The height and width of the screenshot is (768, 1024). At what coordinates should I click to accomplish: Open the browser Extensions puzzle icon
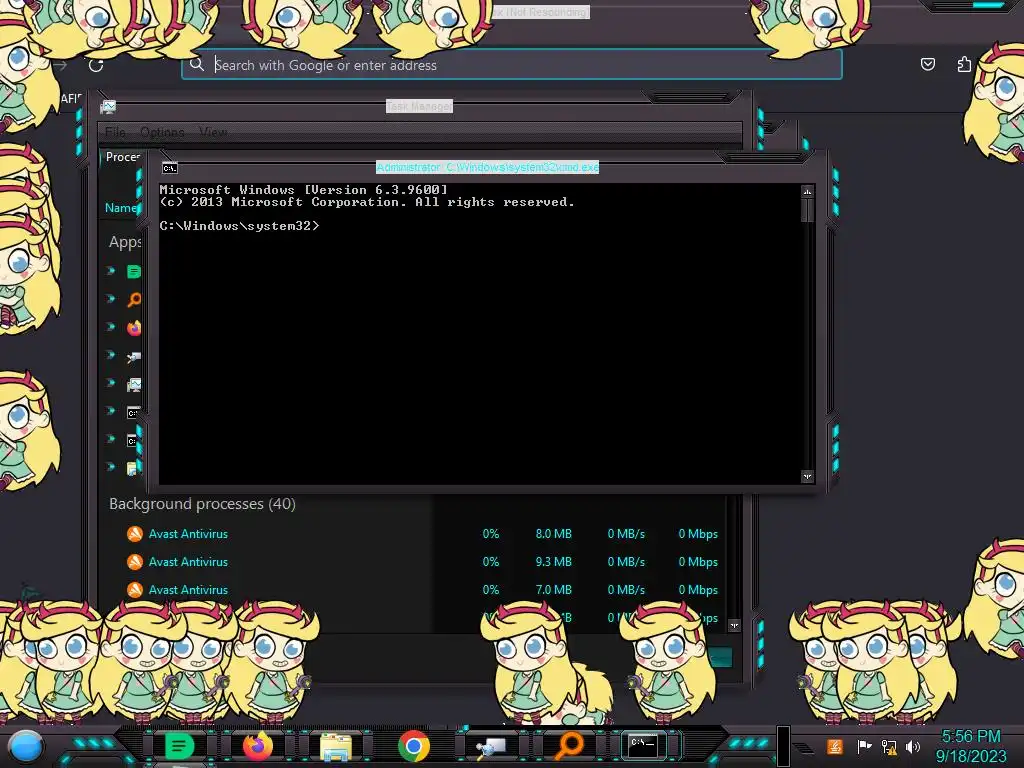point(964,64)
